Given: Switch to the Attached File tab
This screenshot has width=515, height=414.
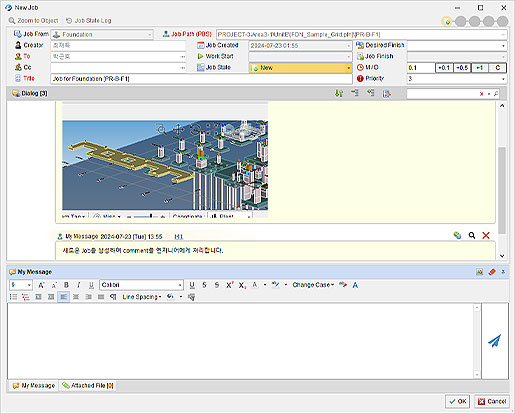Looking at the screenshot, I should (x=88, y=385).
